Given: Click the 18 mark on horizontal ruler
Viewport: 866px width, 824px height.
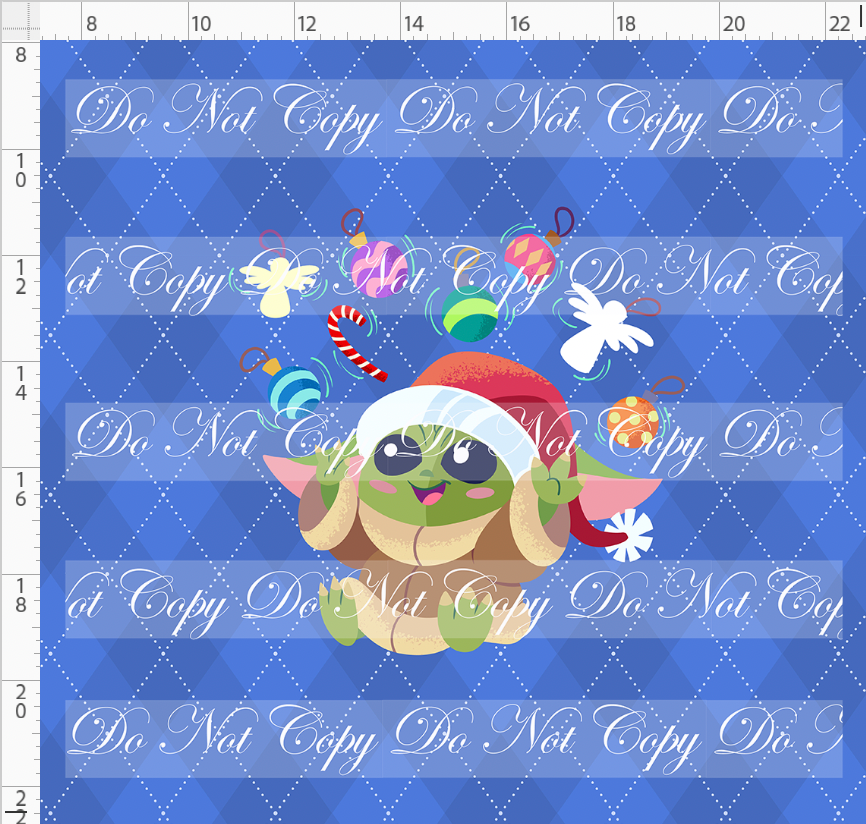Looking at the screenshot, I should pyautogui.click(x=625, y=24).
